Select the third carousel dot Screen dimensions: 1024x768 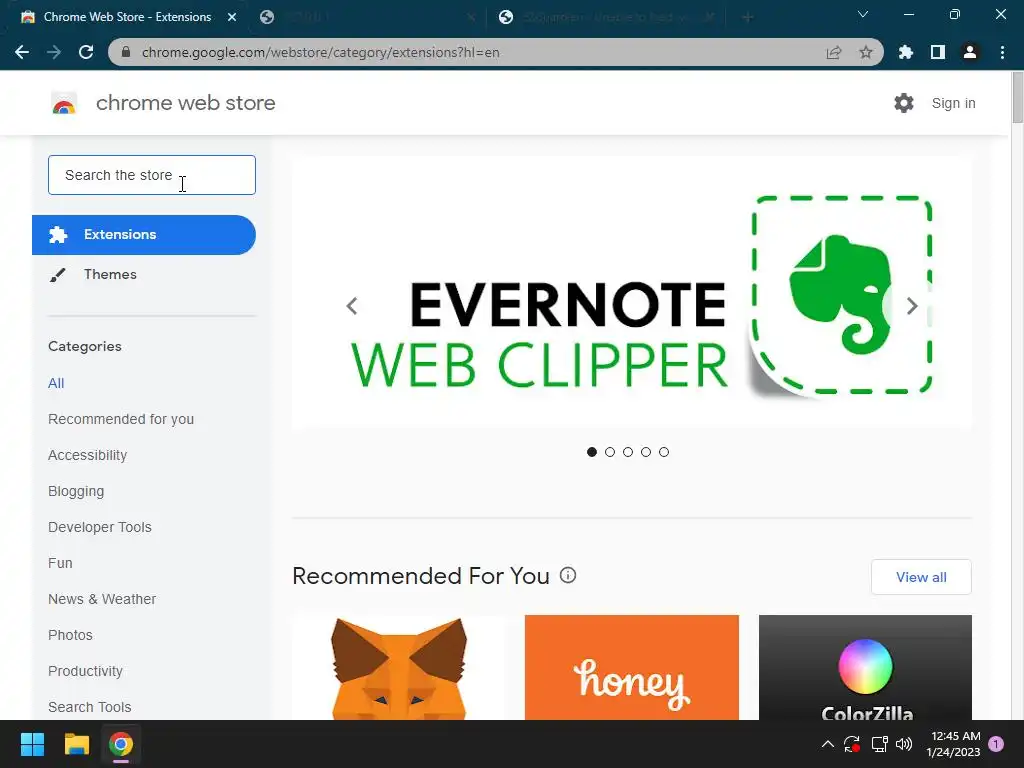pyautogui.click(x=628, y=452)
